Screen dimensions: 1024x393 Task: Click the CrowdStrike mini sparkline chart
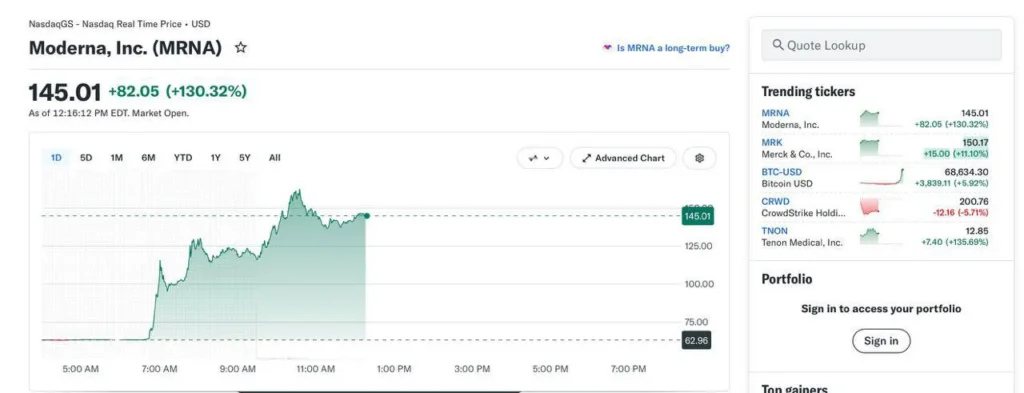pyautogui.click(x=881, y=207)
